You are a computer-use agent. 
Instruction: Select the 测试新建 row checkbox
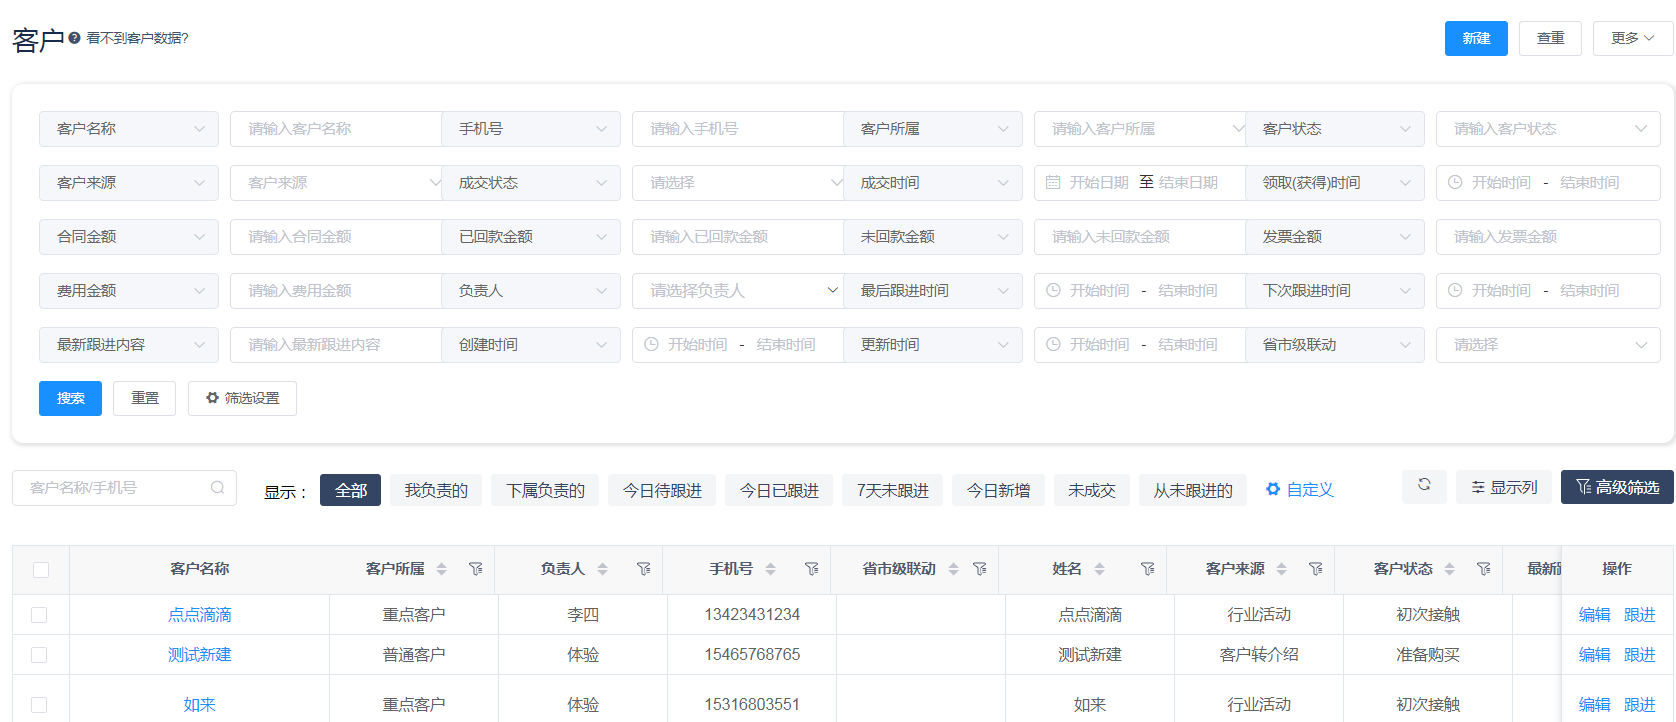pos(39,655)
